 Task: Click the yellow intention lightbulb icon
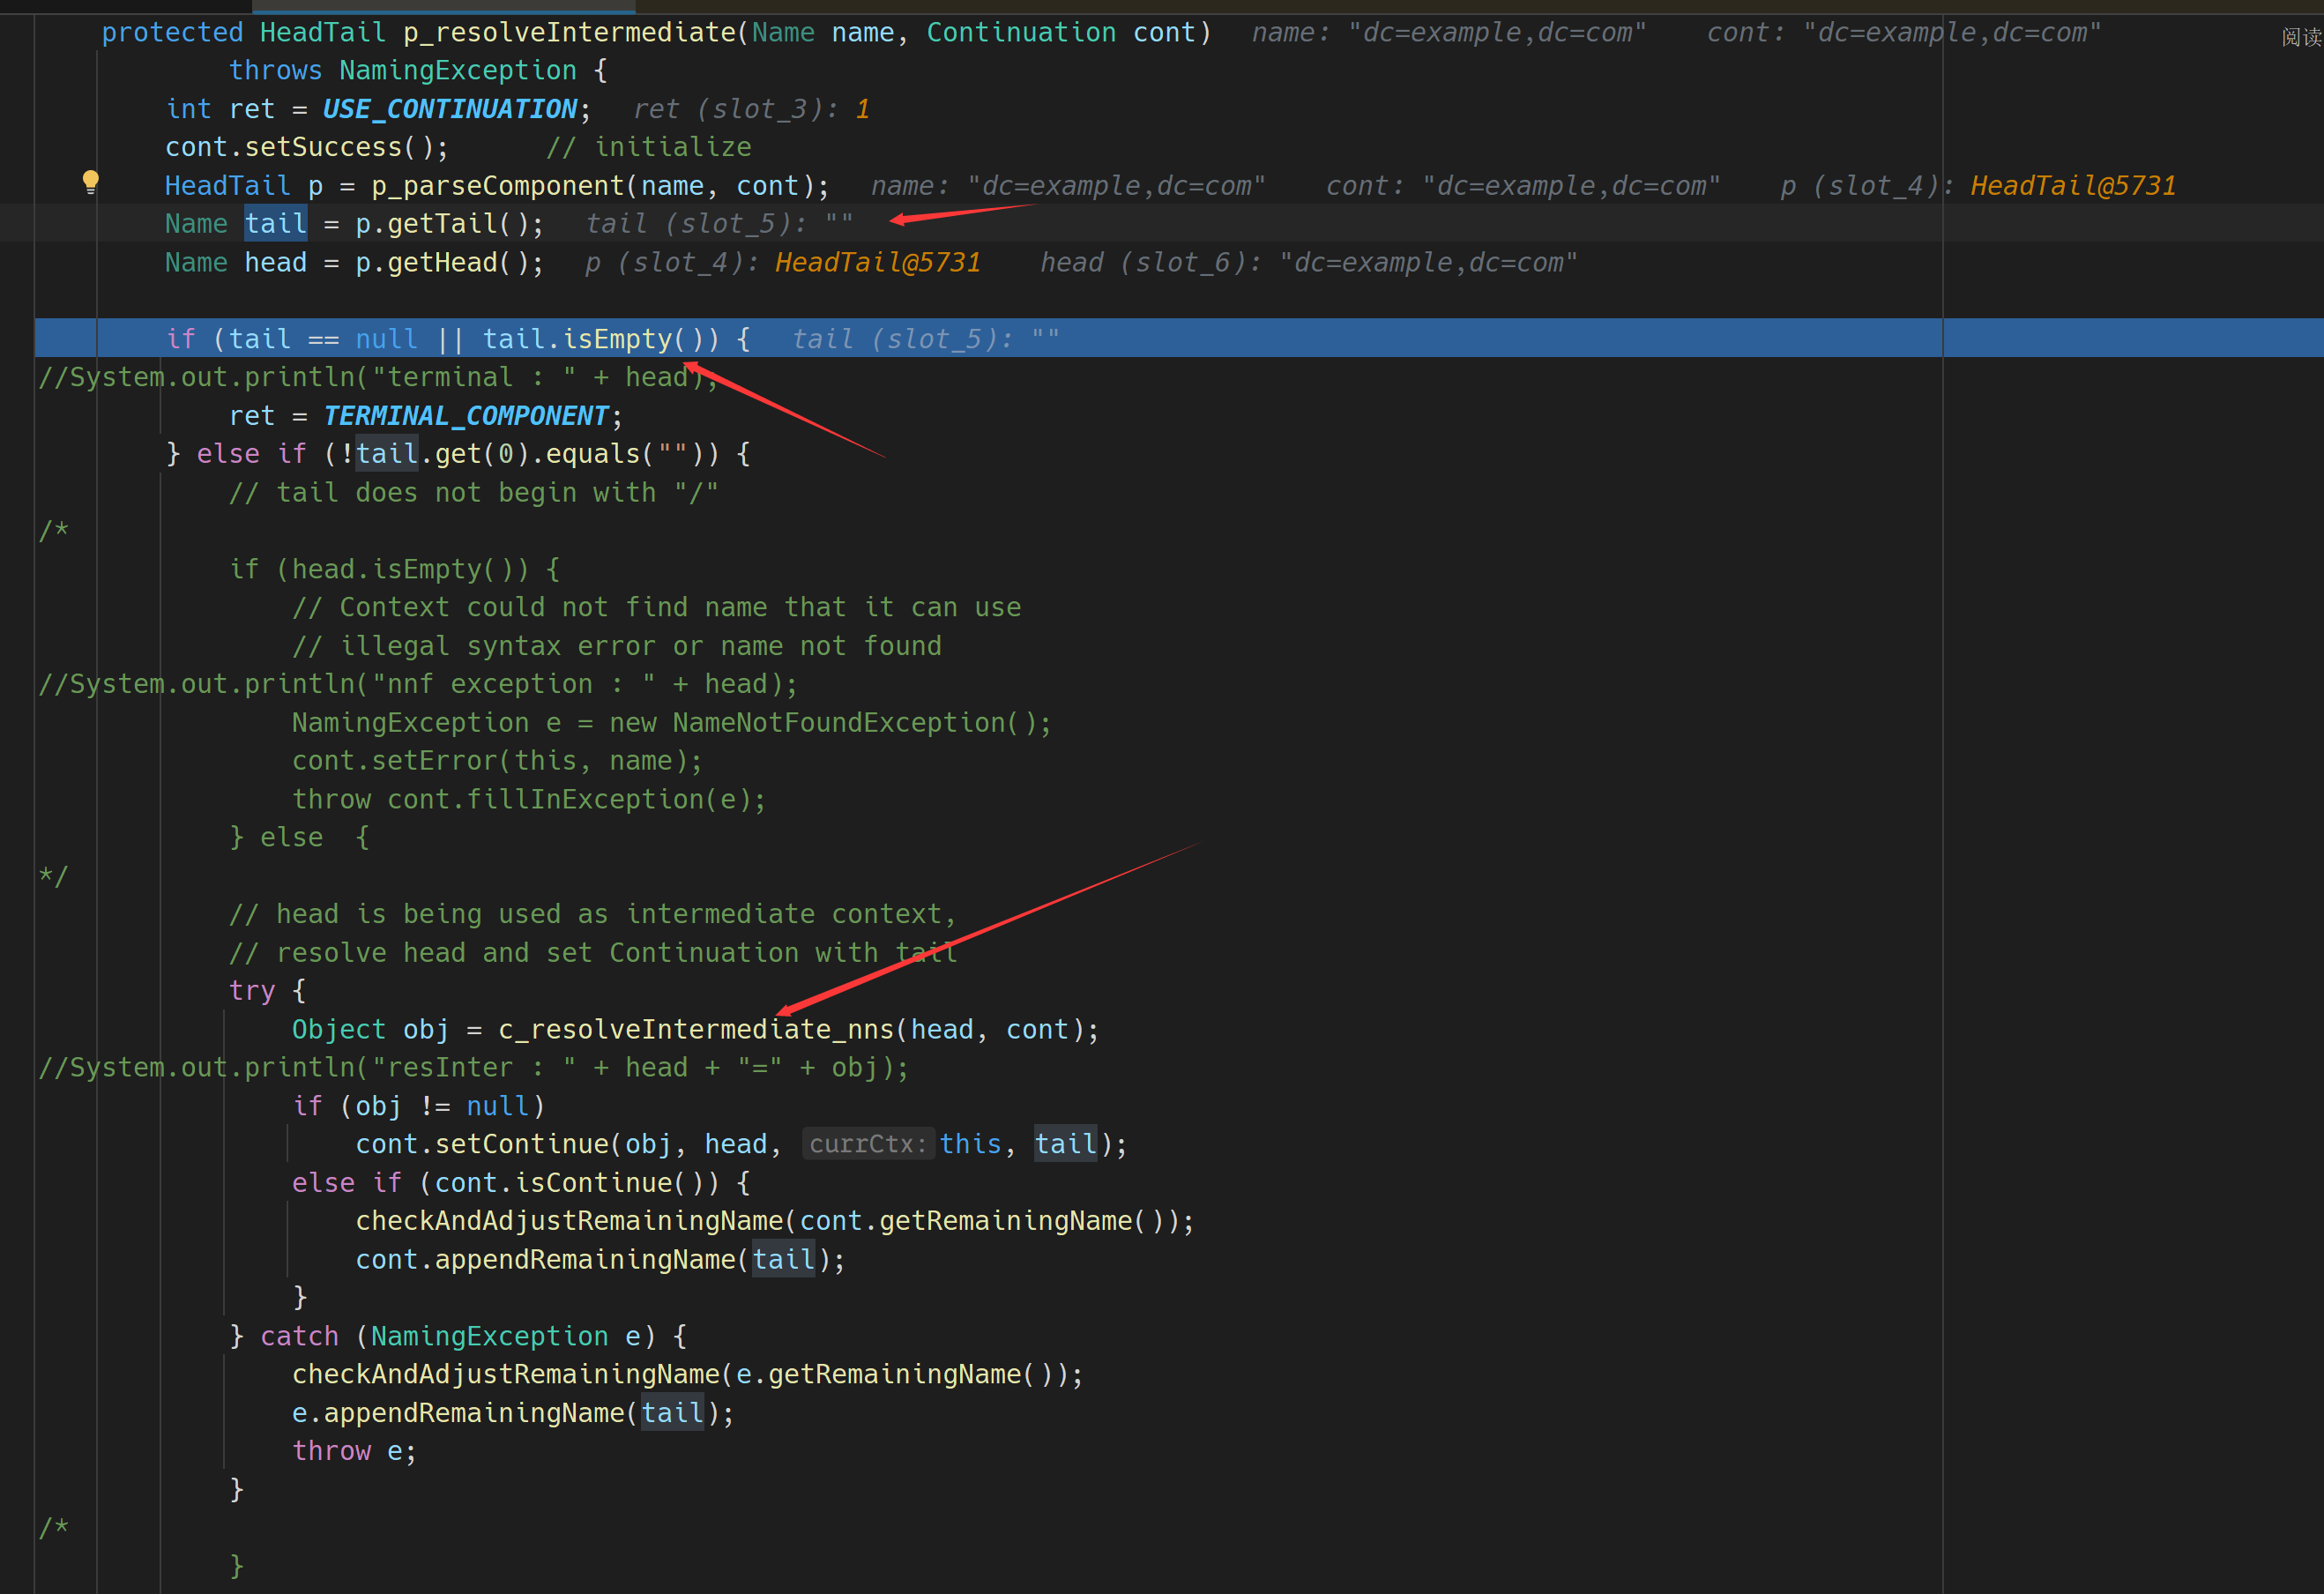coord(90,181)
